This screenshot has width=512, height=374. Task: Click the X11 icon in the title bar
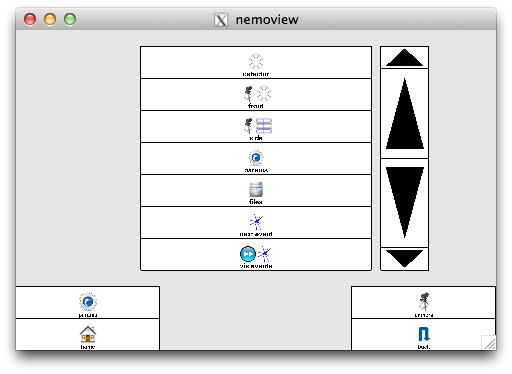pyautogui.click(x=221, y=20)
